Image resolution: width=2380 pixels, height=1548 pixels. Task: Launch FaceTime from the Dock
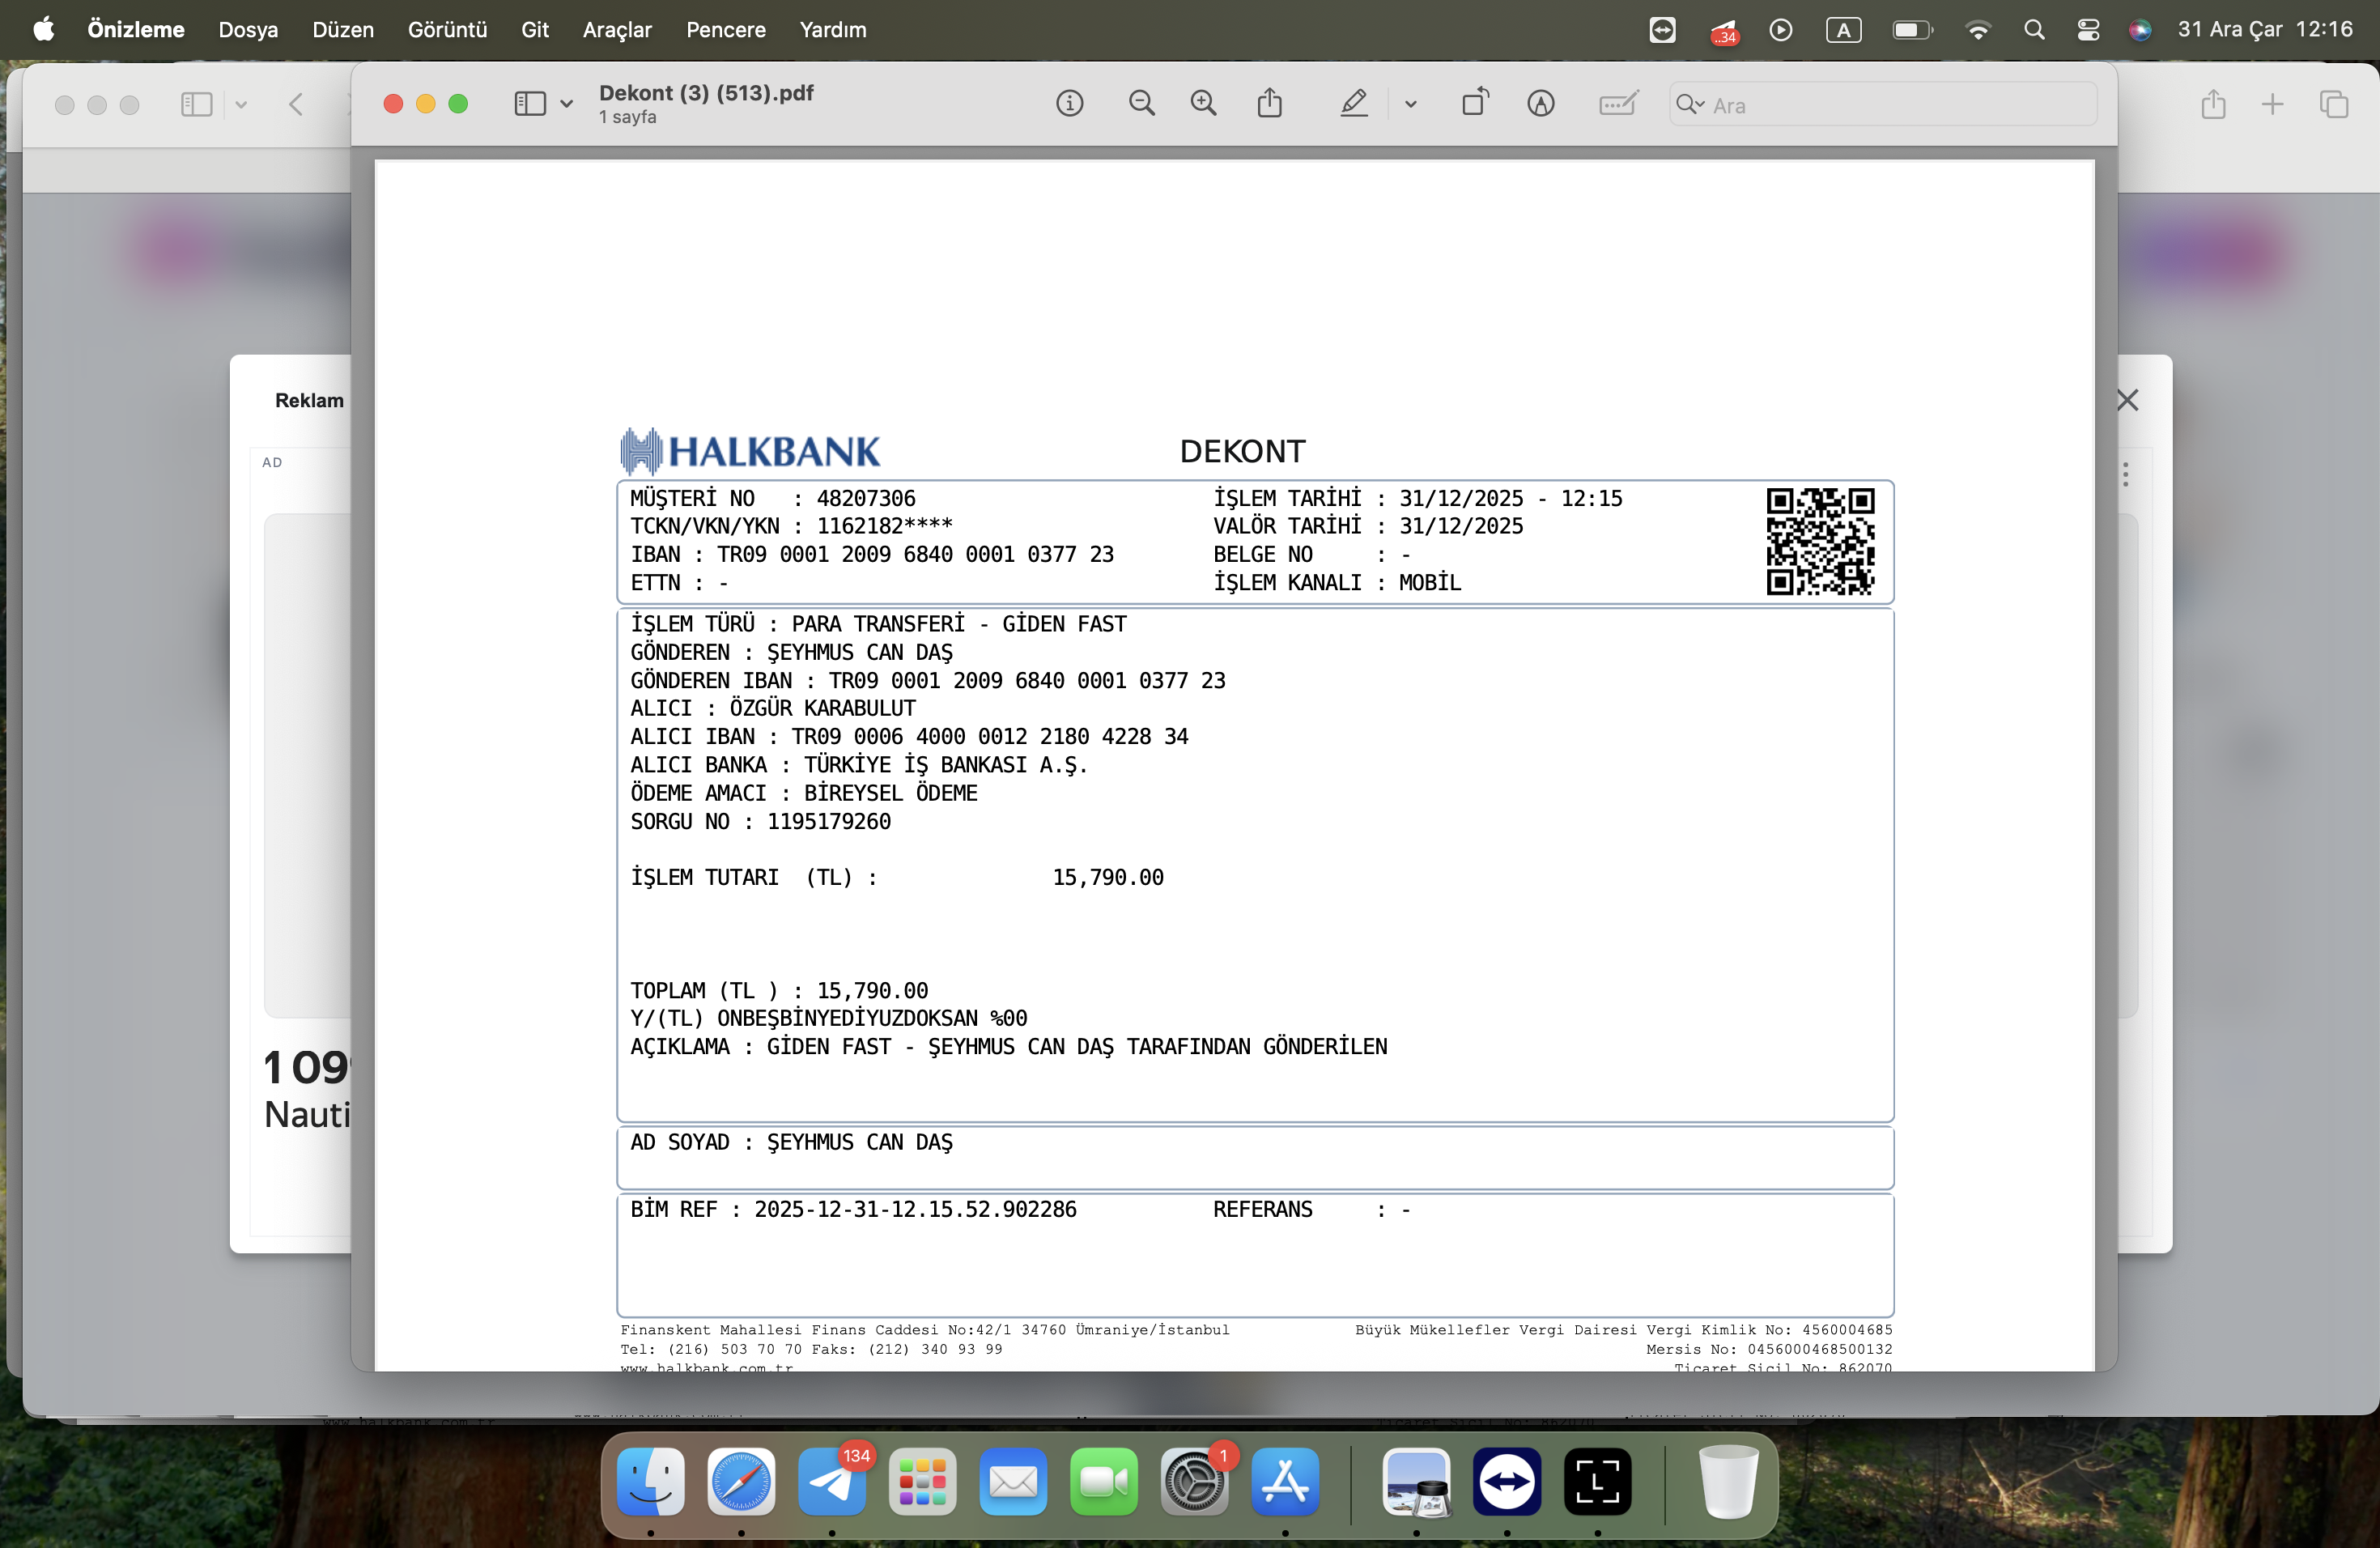point(1104,1481)
